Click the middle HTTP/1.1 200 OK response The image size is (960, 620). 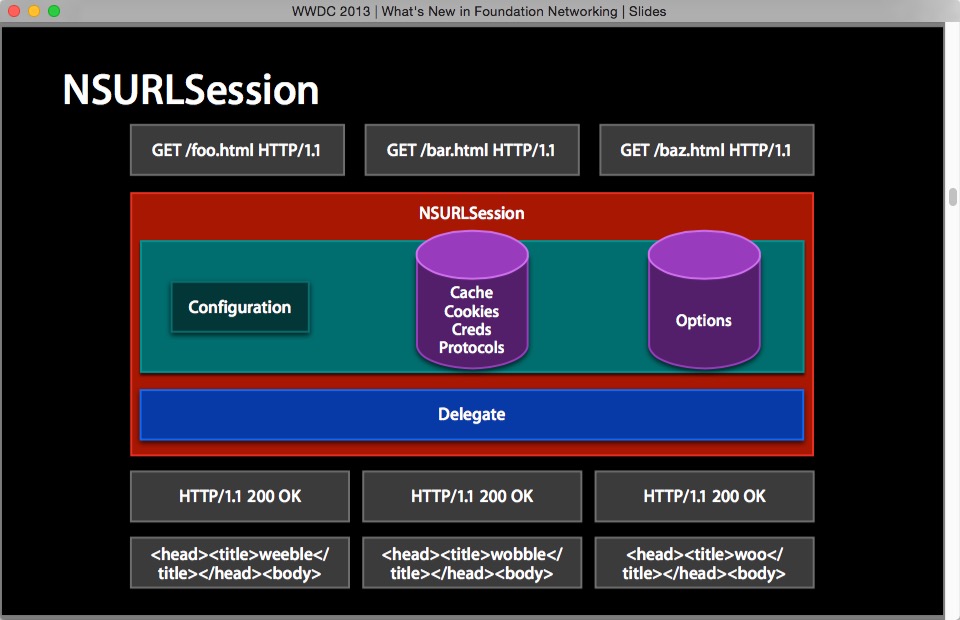(x=472, y=496)
